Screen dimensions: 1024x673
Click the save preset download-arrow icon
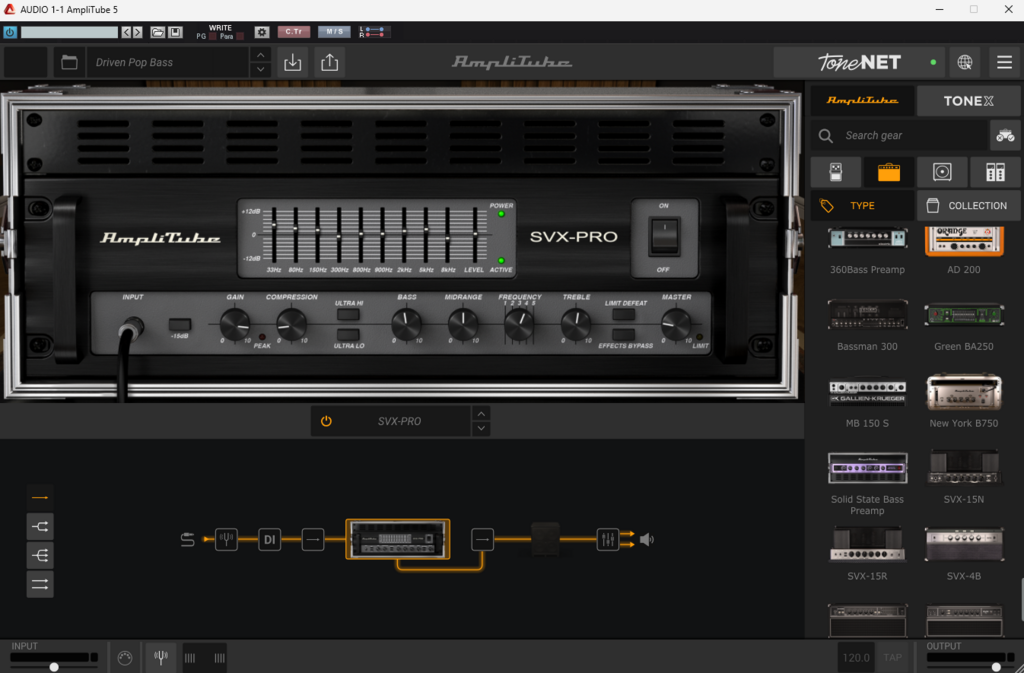click(293, 63)
